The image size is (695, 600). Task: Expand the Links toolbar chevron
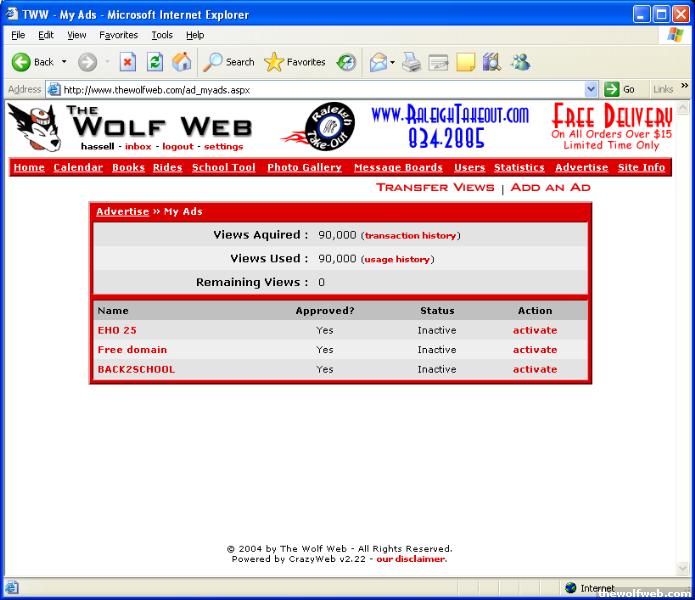tap(685, 87)
